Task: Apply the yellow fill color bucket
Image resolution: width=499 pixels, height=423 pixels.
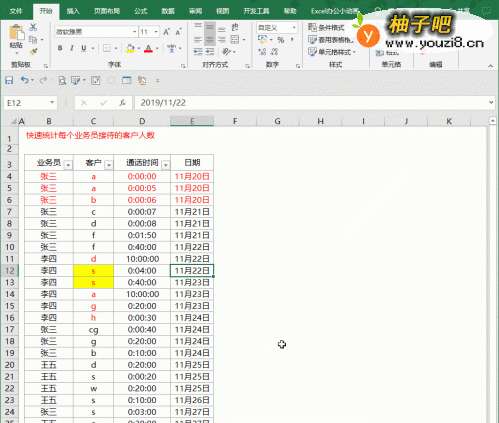Action: point(130,49)
